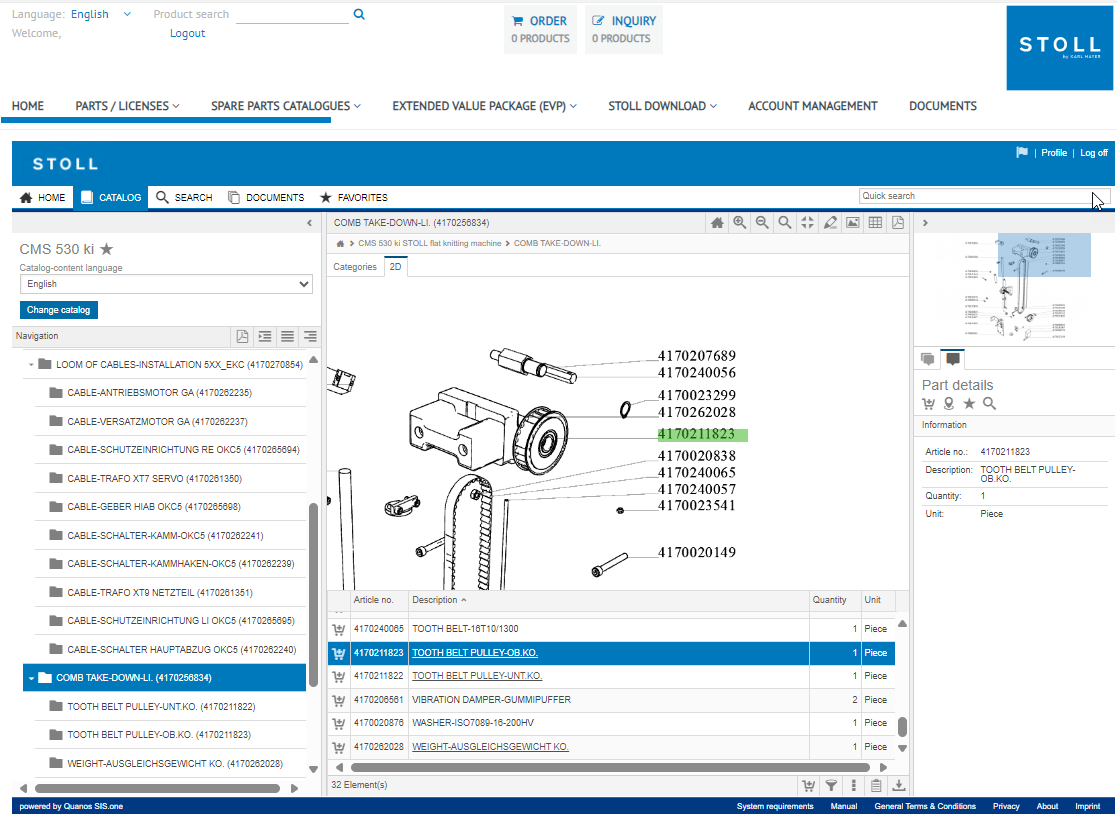The image size is (1117, 814).
Task: Click the zoom in icon on drawing toolbar
Action: [739, 223]
